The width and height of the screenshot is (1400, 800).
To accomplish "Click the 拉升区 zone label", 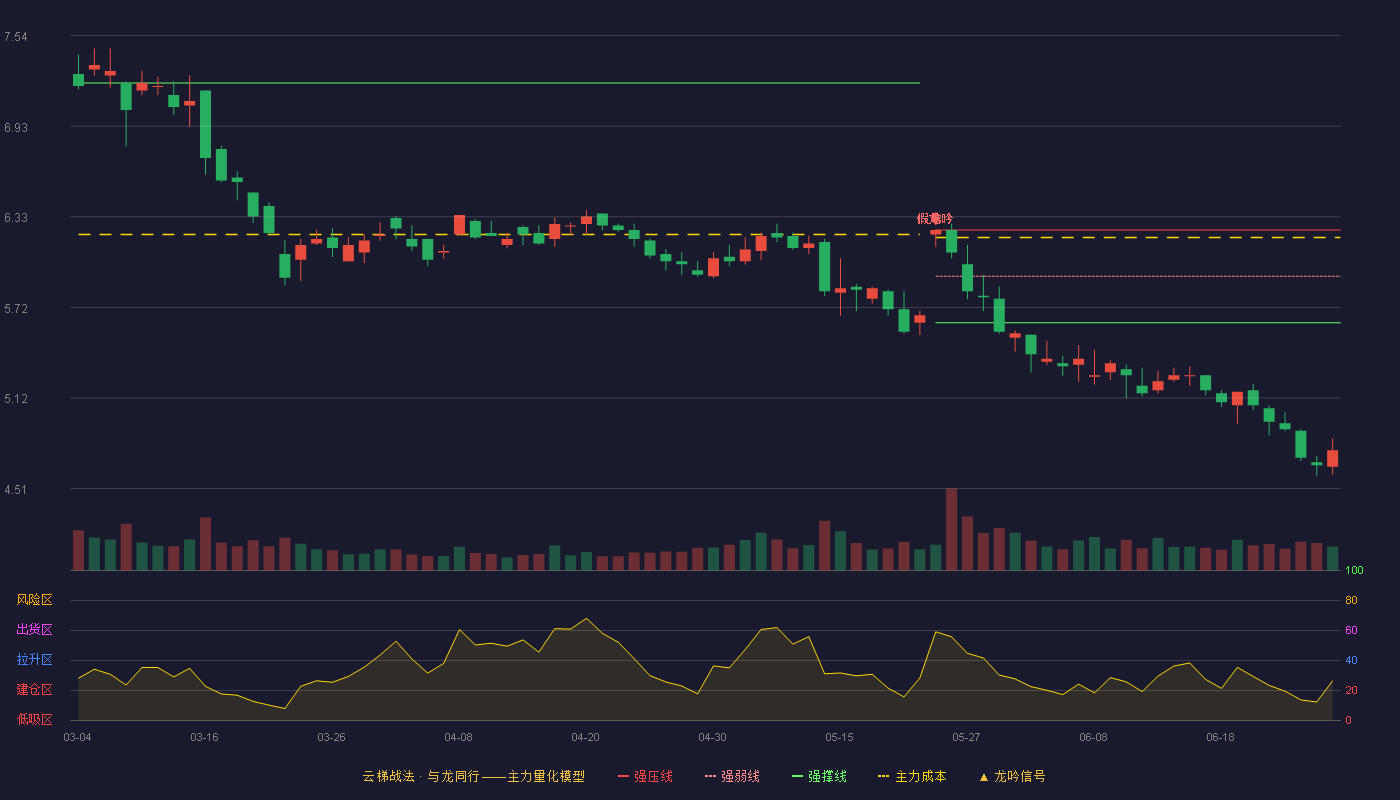I will click(x=34, y=660).
